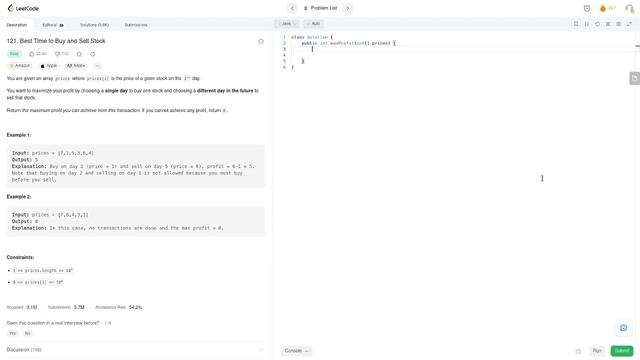Open editor shortcuts list icon
This screenshot has width=640, height=360.
[608, 24]
